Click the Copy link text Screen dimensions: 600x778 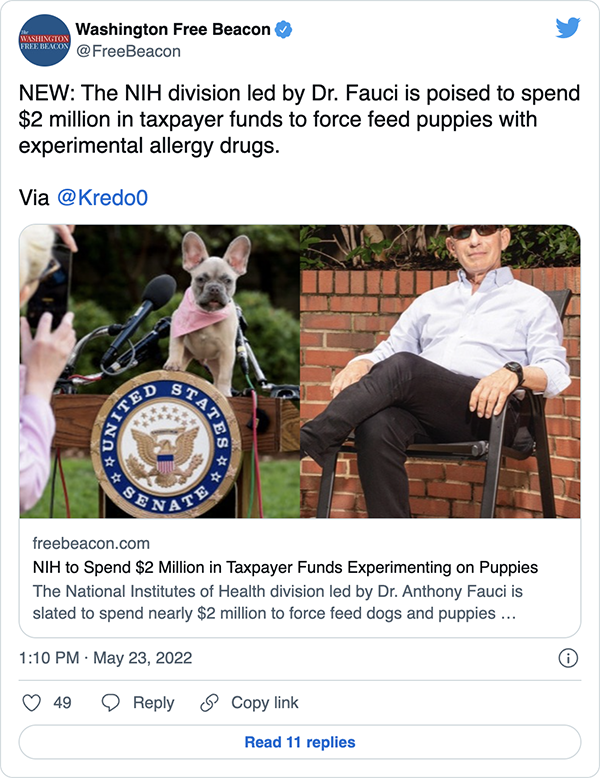point(265,703)
